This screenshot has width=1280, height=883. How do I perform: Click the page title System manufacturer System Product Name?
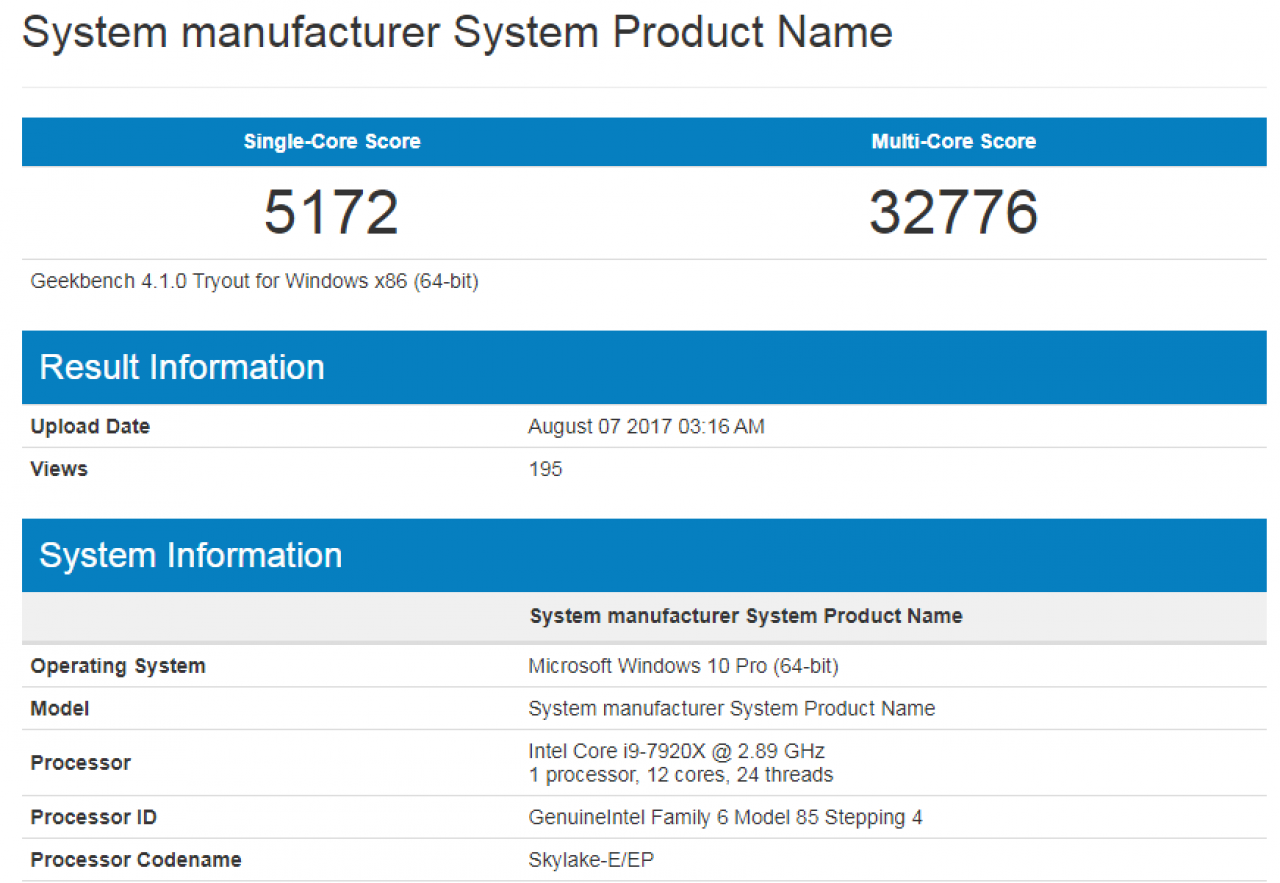457,33
